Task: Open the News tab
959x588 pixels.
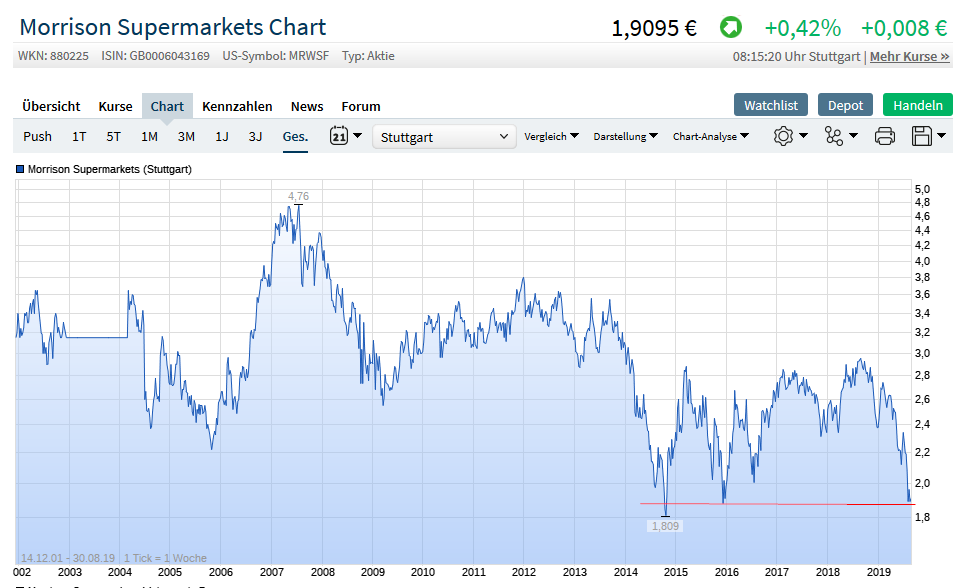Action: tap(307, 106)
